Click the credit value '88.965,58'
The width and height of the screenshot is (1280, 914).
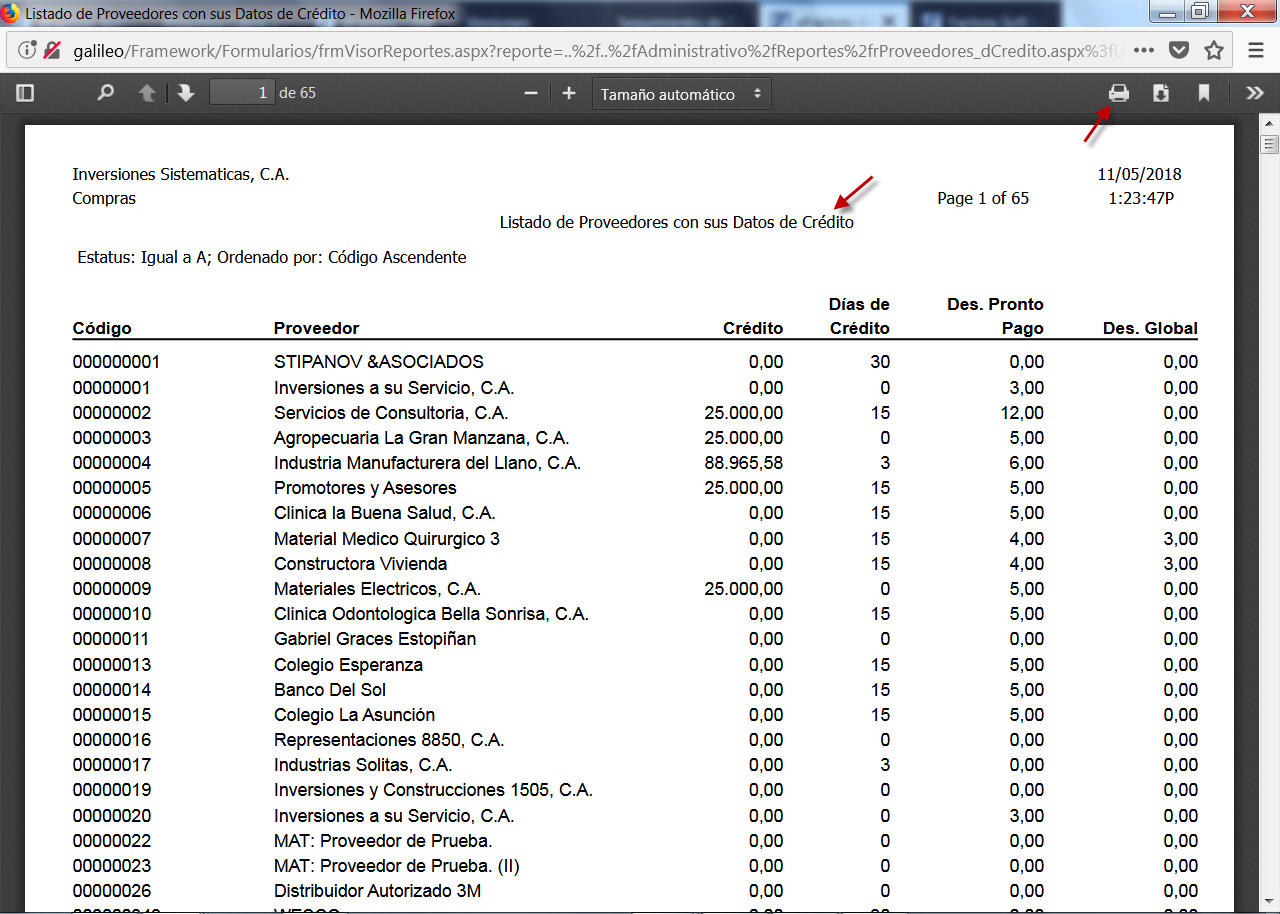(744, 463)
